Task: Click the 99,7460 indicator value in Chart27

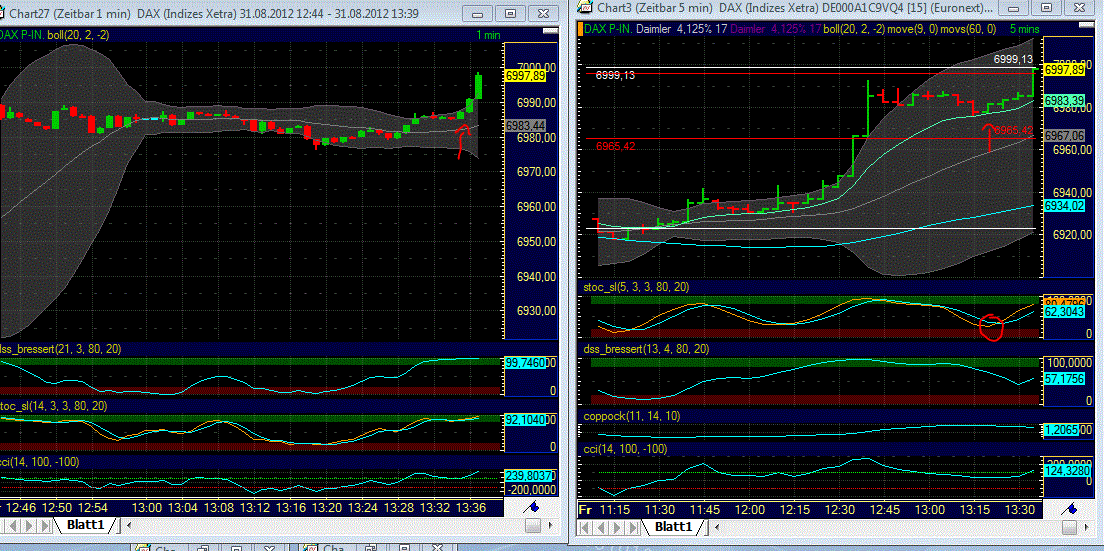Action: [525, 363]
